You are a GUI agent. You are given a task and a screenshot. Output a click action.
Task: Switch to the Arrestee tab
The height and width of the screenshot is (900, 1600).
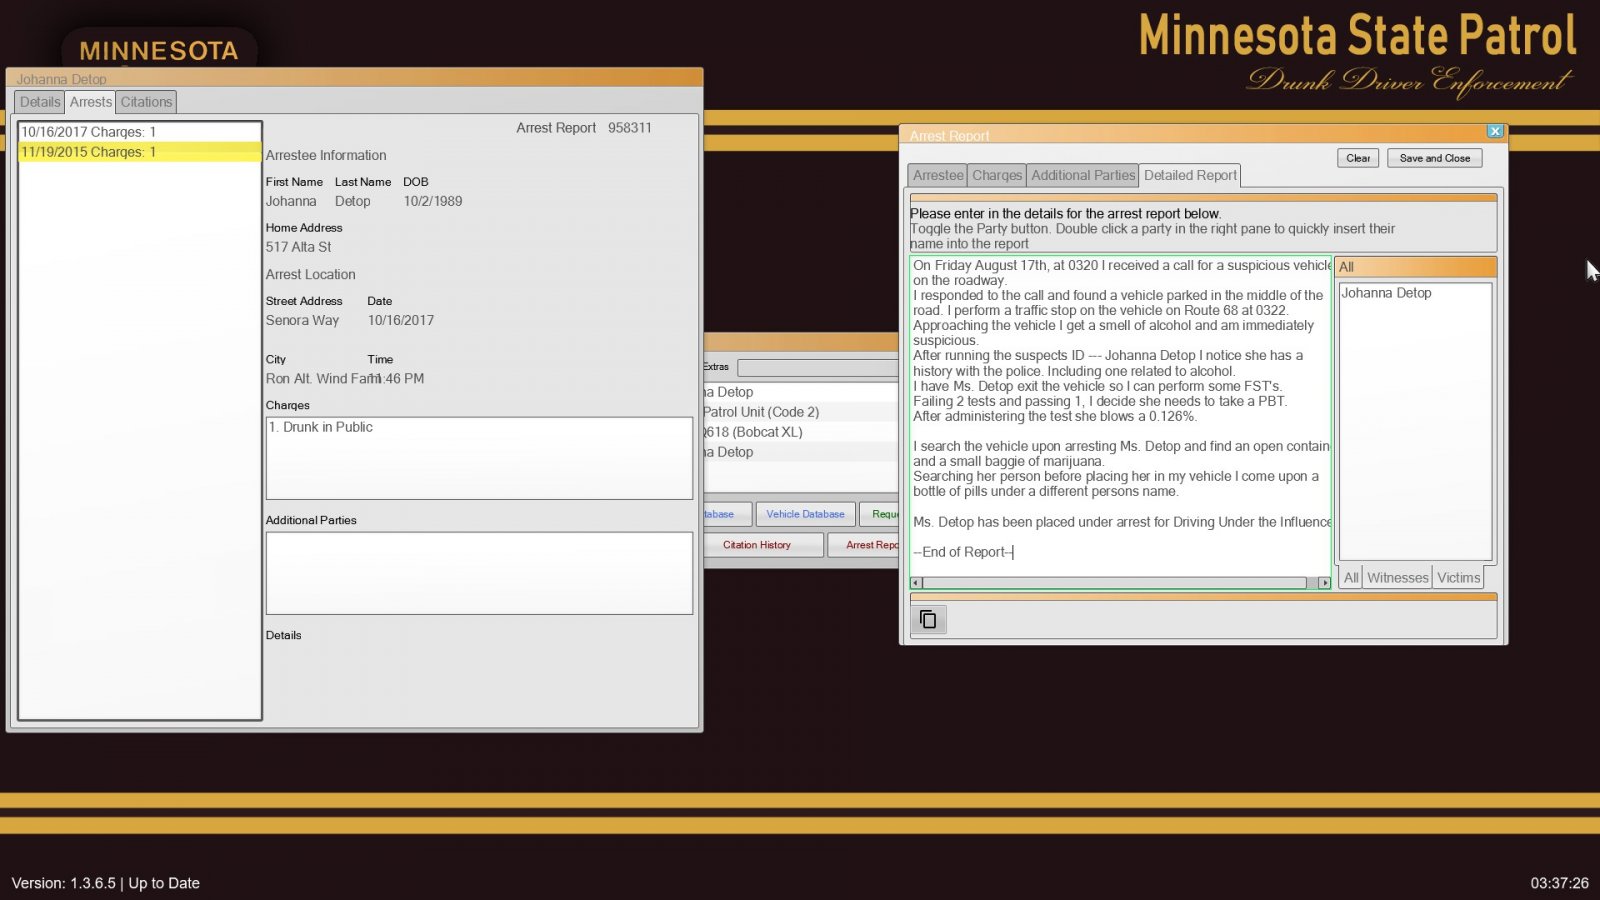pyautogui.click(x=937, y=175)
